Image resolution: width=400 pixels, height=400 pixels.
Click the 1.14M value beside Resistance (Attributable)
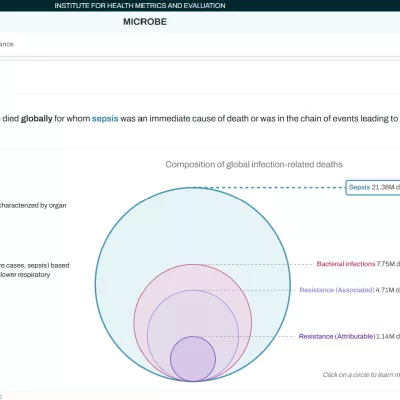[x=385, y=336]
